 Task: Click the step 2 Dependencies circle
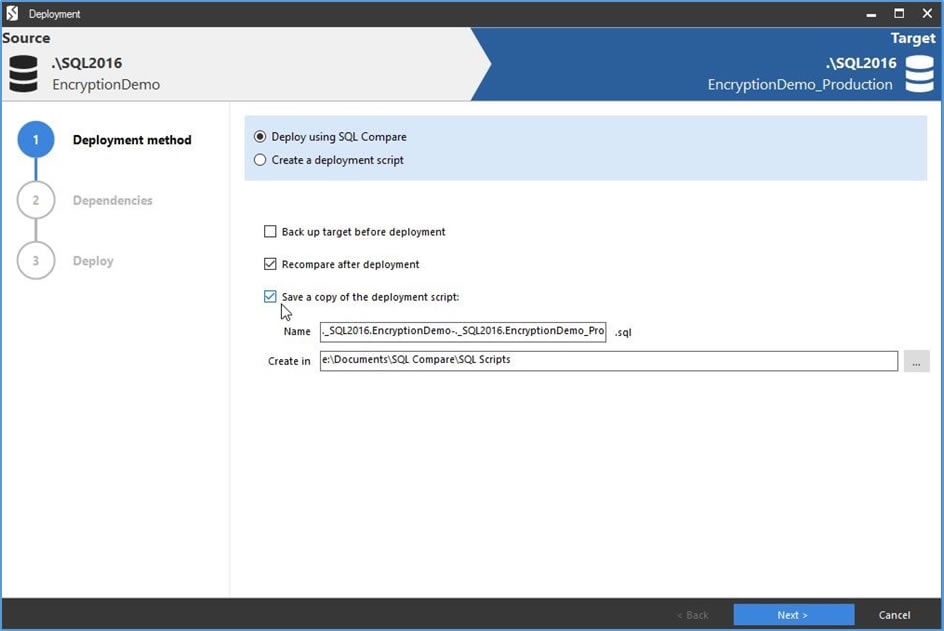[36, 200]
